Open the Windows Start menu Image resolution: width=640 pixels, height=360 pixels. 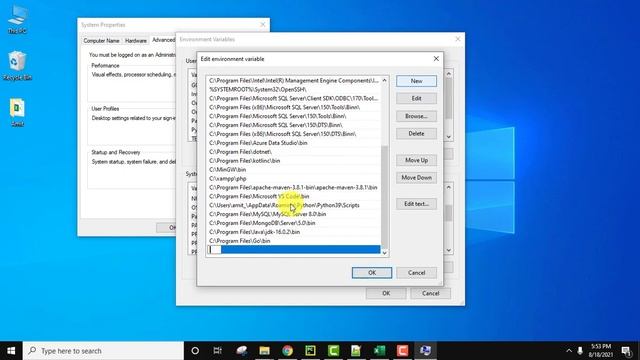point(11,351)
